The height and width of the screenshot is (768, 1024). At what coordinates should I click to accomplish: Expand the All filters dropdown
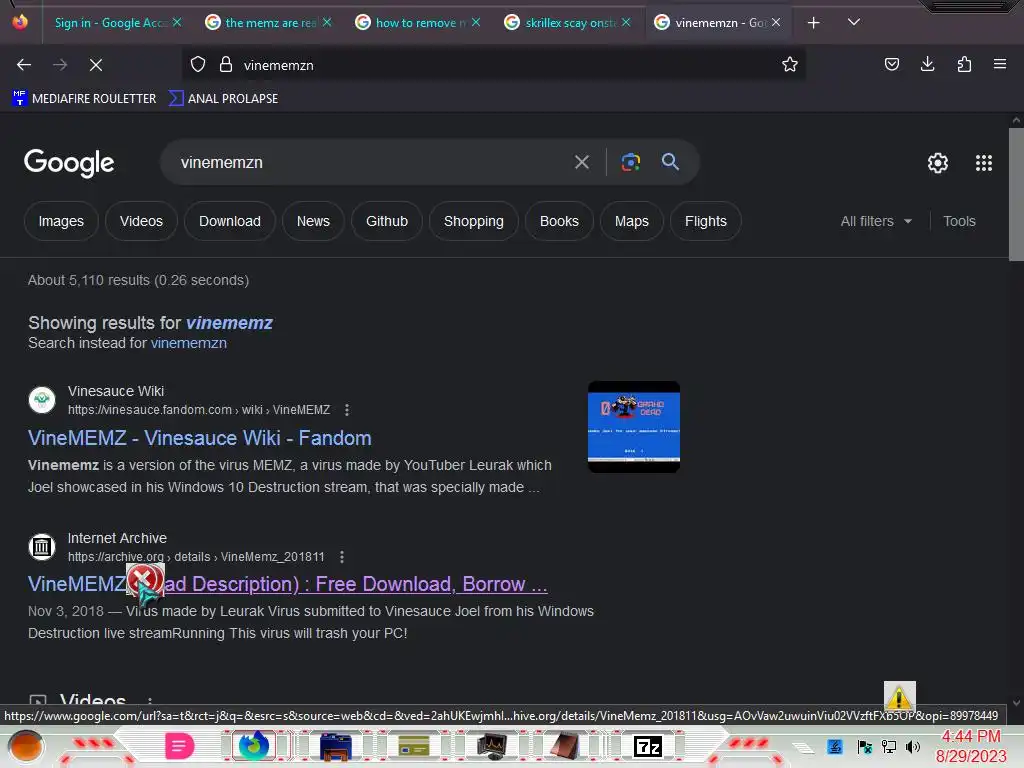click(876, 221)
